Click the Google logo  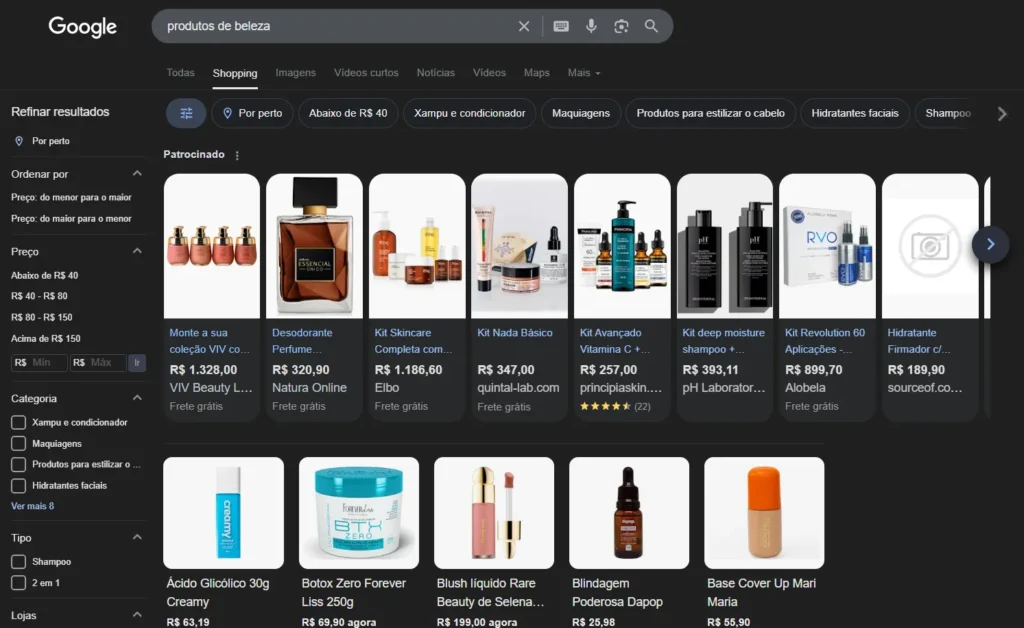pyautogui.click(x=82, y=27)
